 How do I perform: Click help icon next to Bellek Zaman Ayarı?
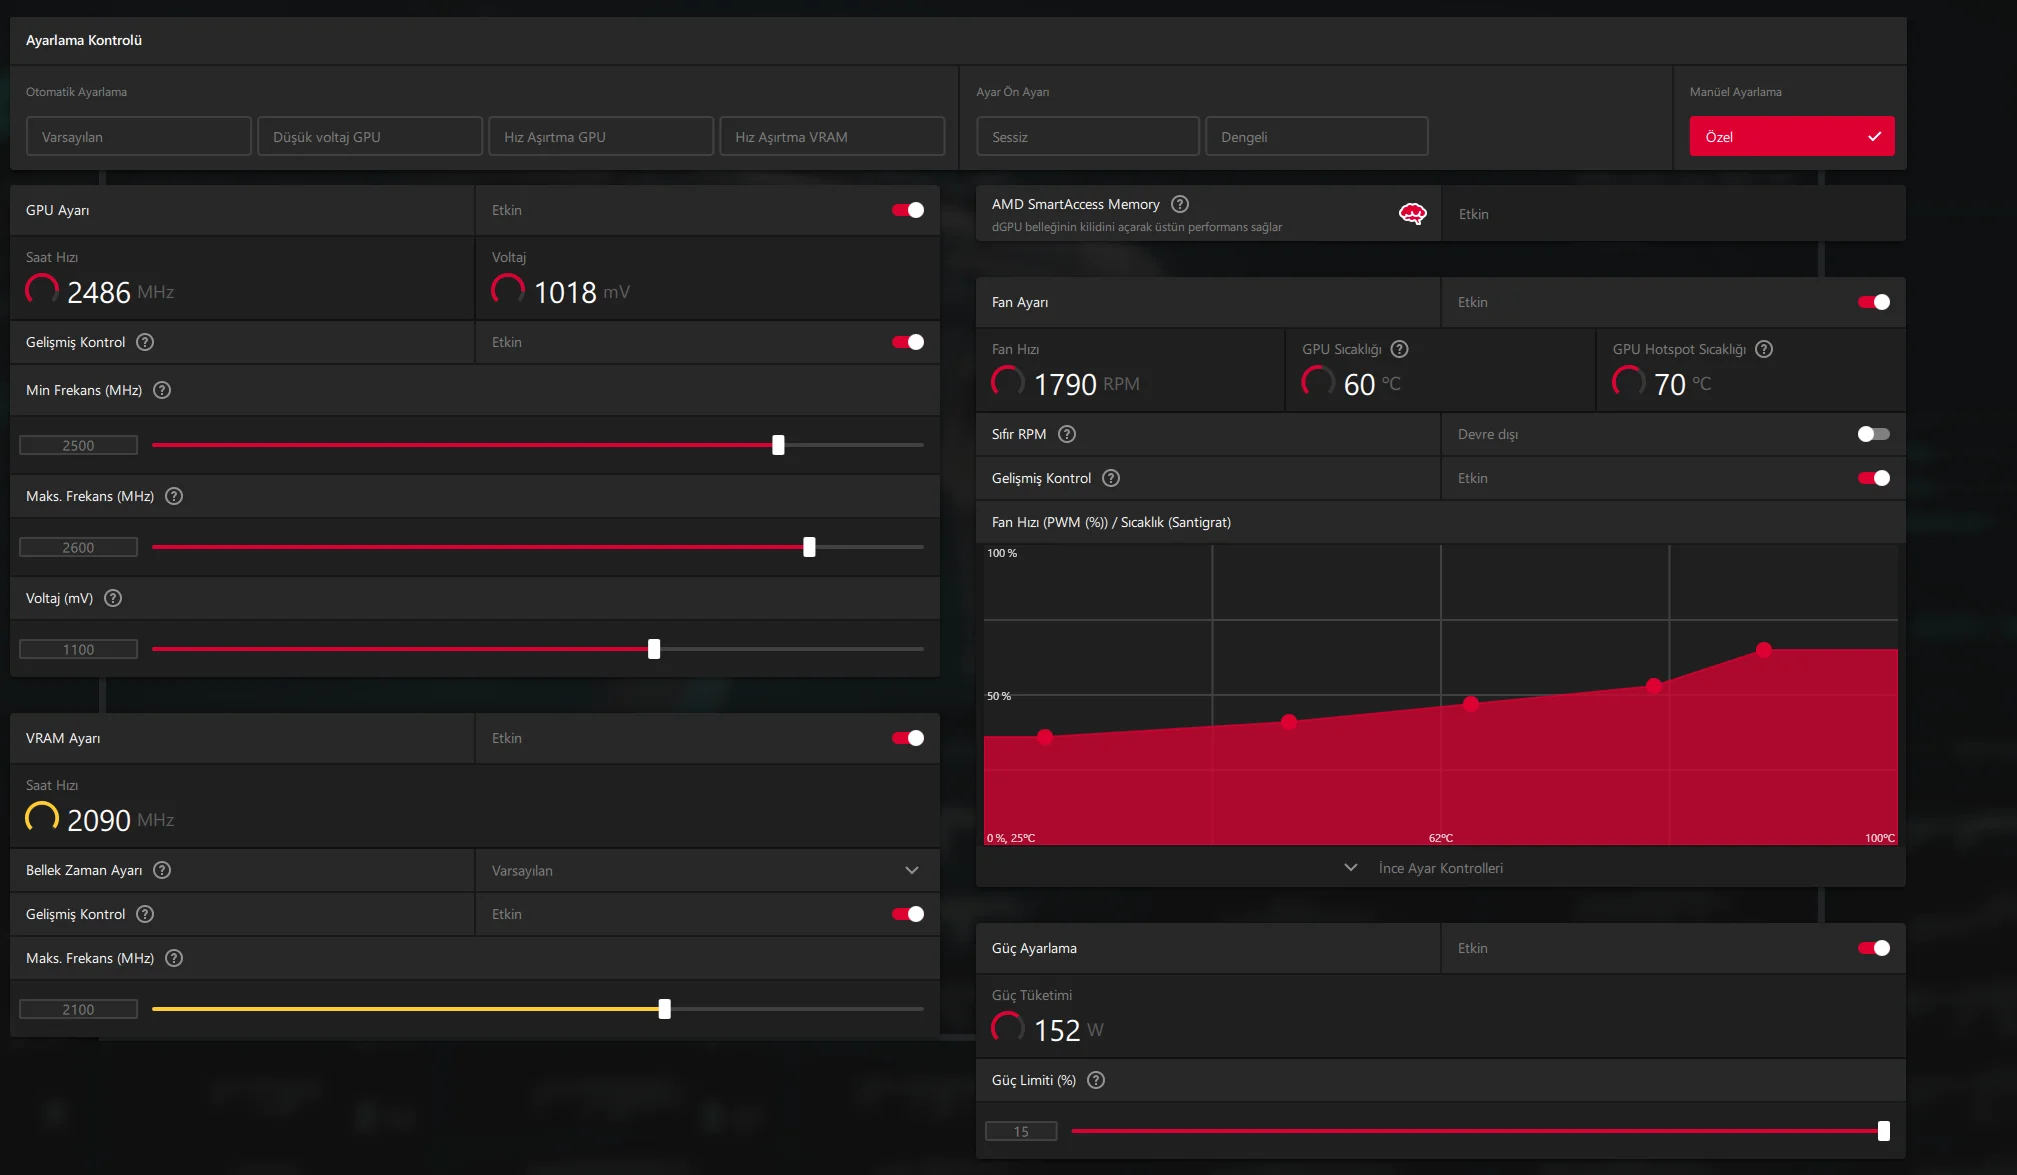pyautogui.click(x=162, y=870)
